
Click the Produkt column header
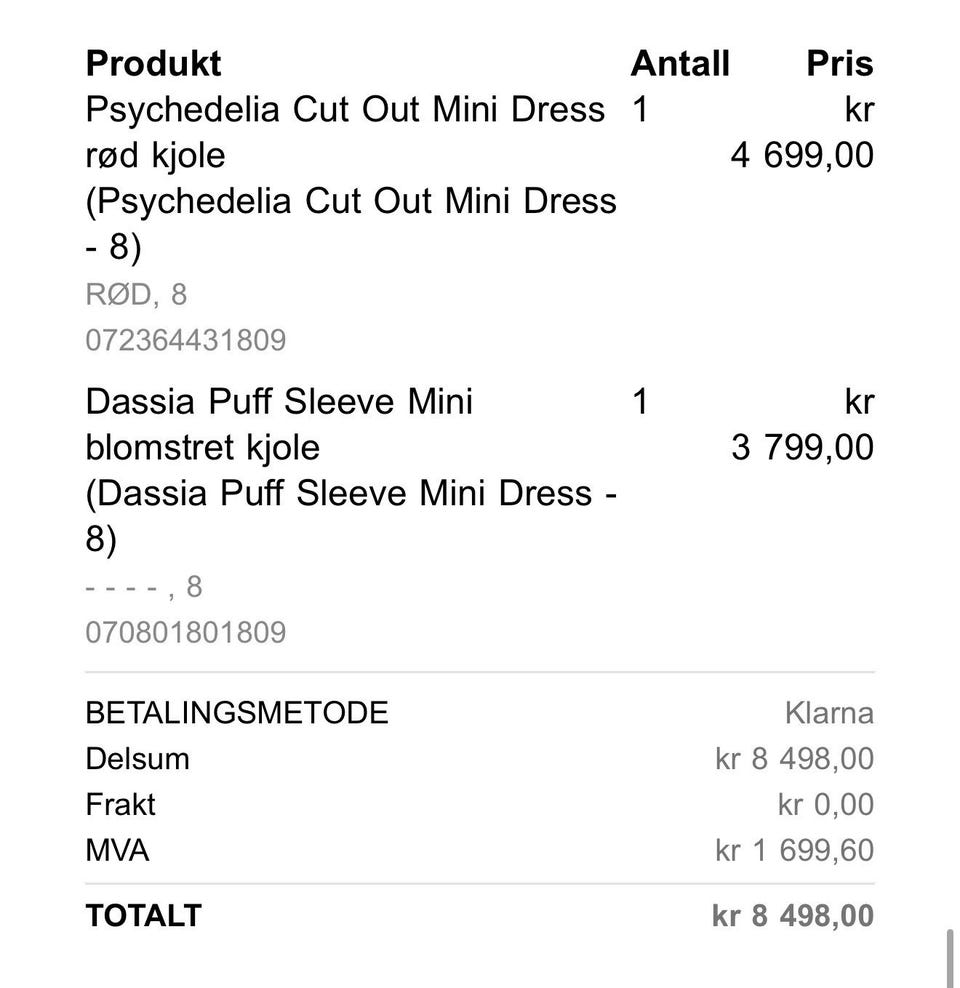pyautogui.click(x=153, y=64)
